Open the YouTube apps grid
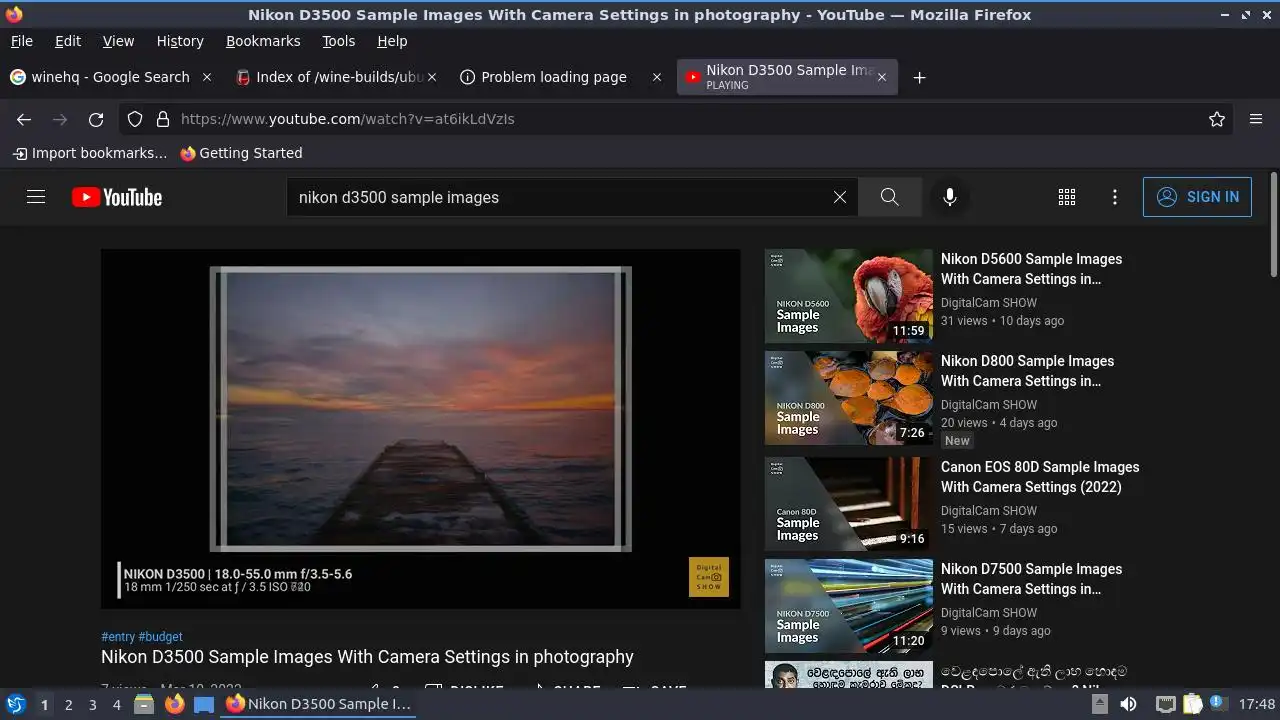The height and width of the screenshot is (720, 1280). coord(1067,197)
